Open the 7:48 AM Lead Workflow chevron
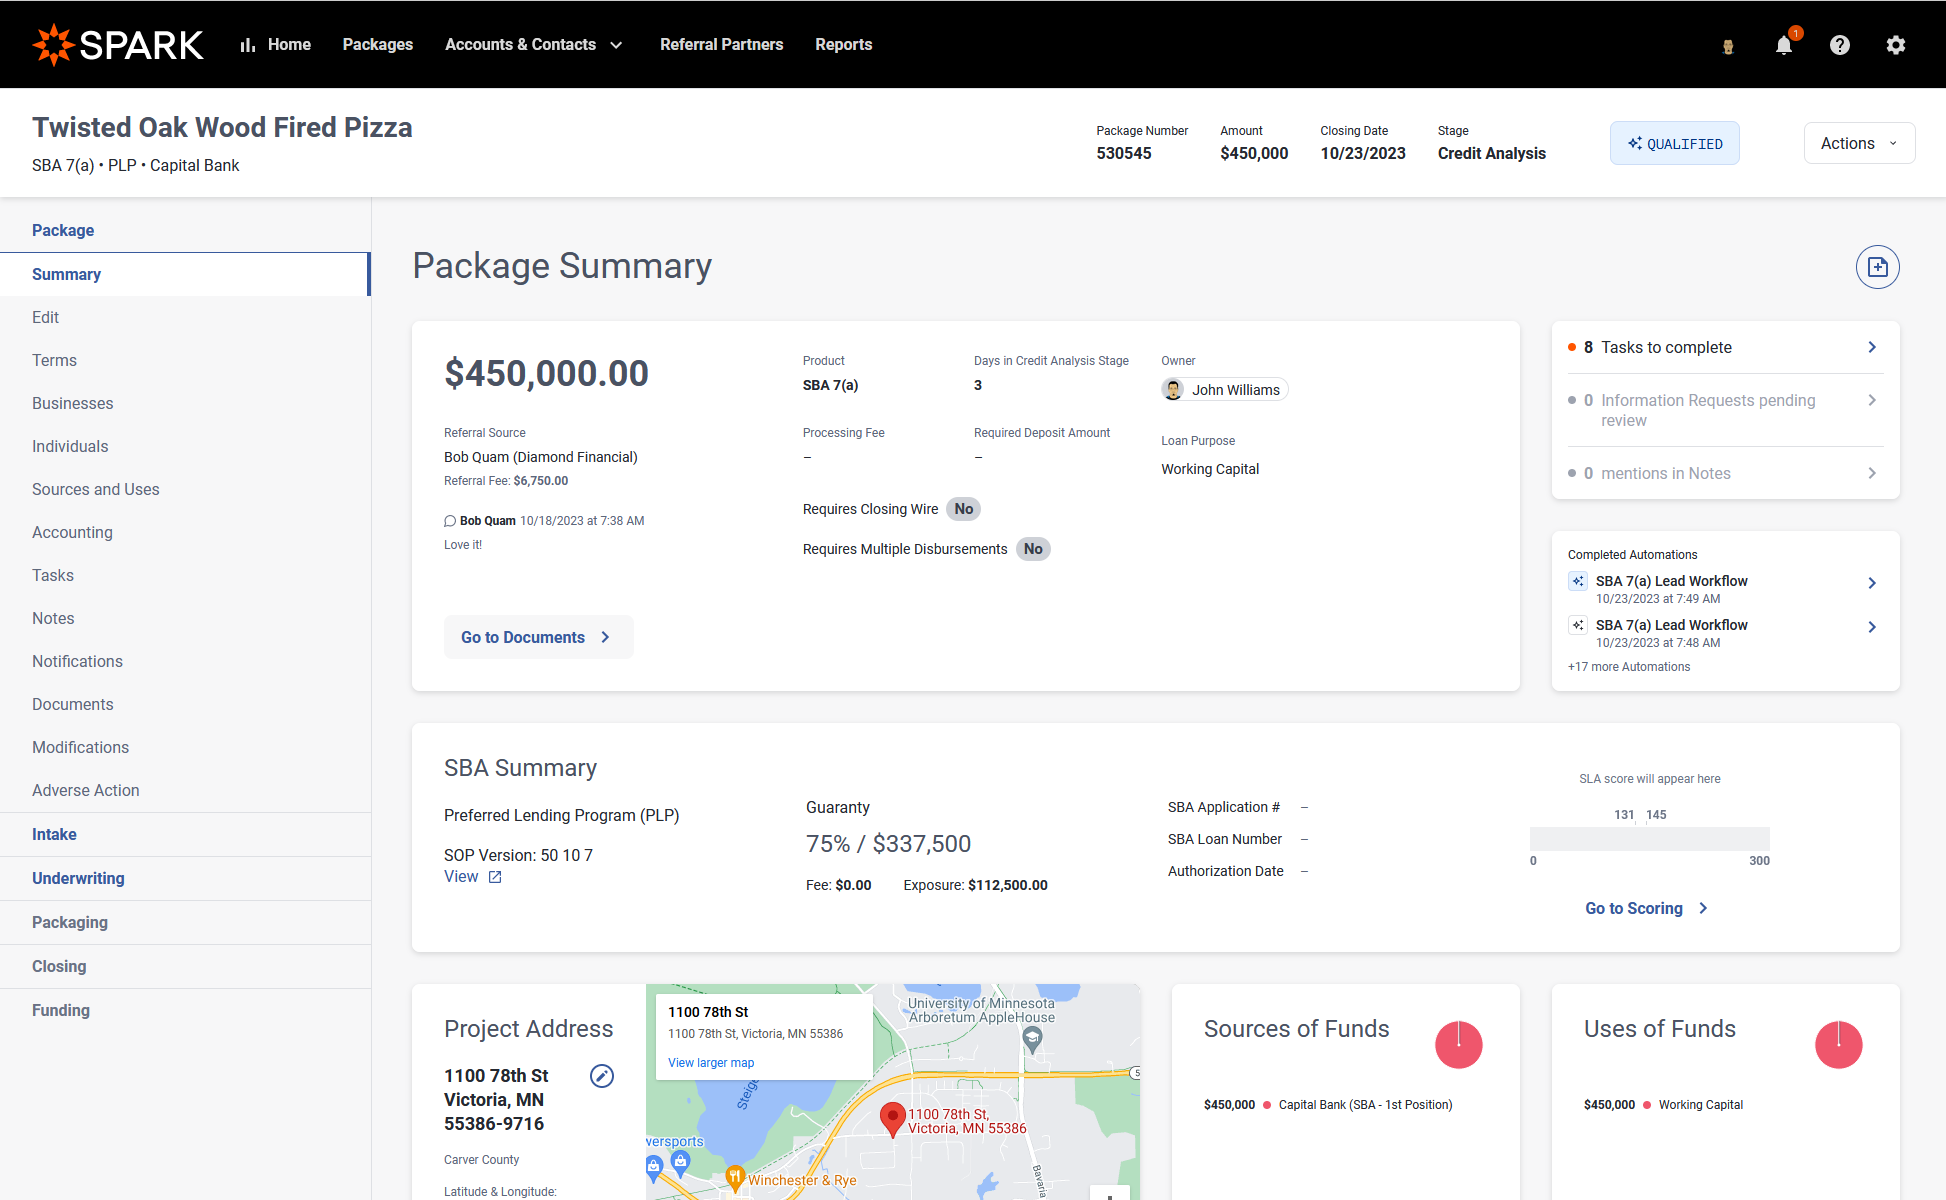The image size is (1946, 1200). (1872, 627)
